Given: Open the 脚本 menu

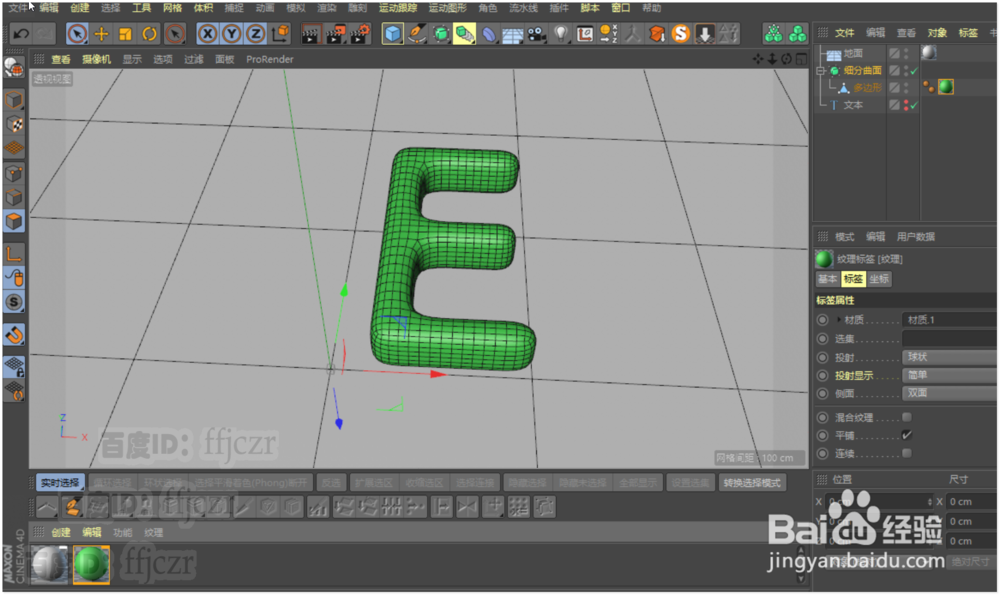Looking at the screenshot, I should [x=590, y=8].
